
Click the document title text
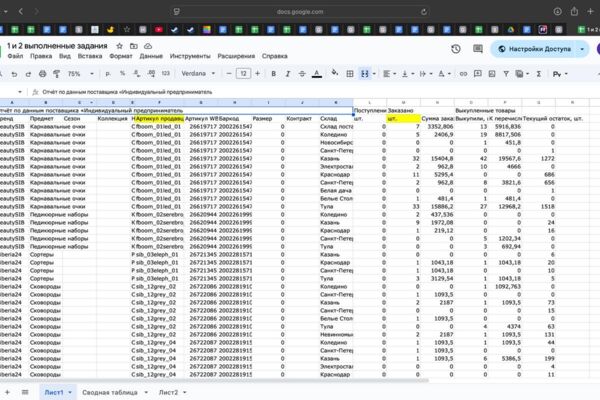[x=57, y=46]
